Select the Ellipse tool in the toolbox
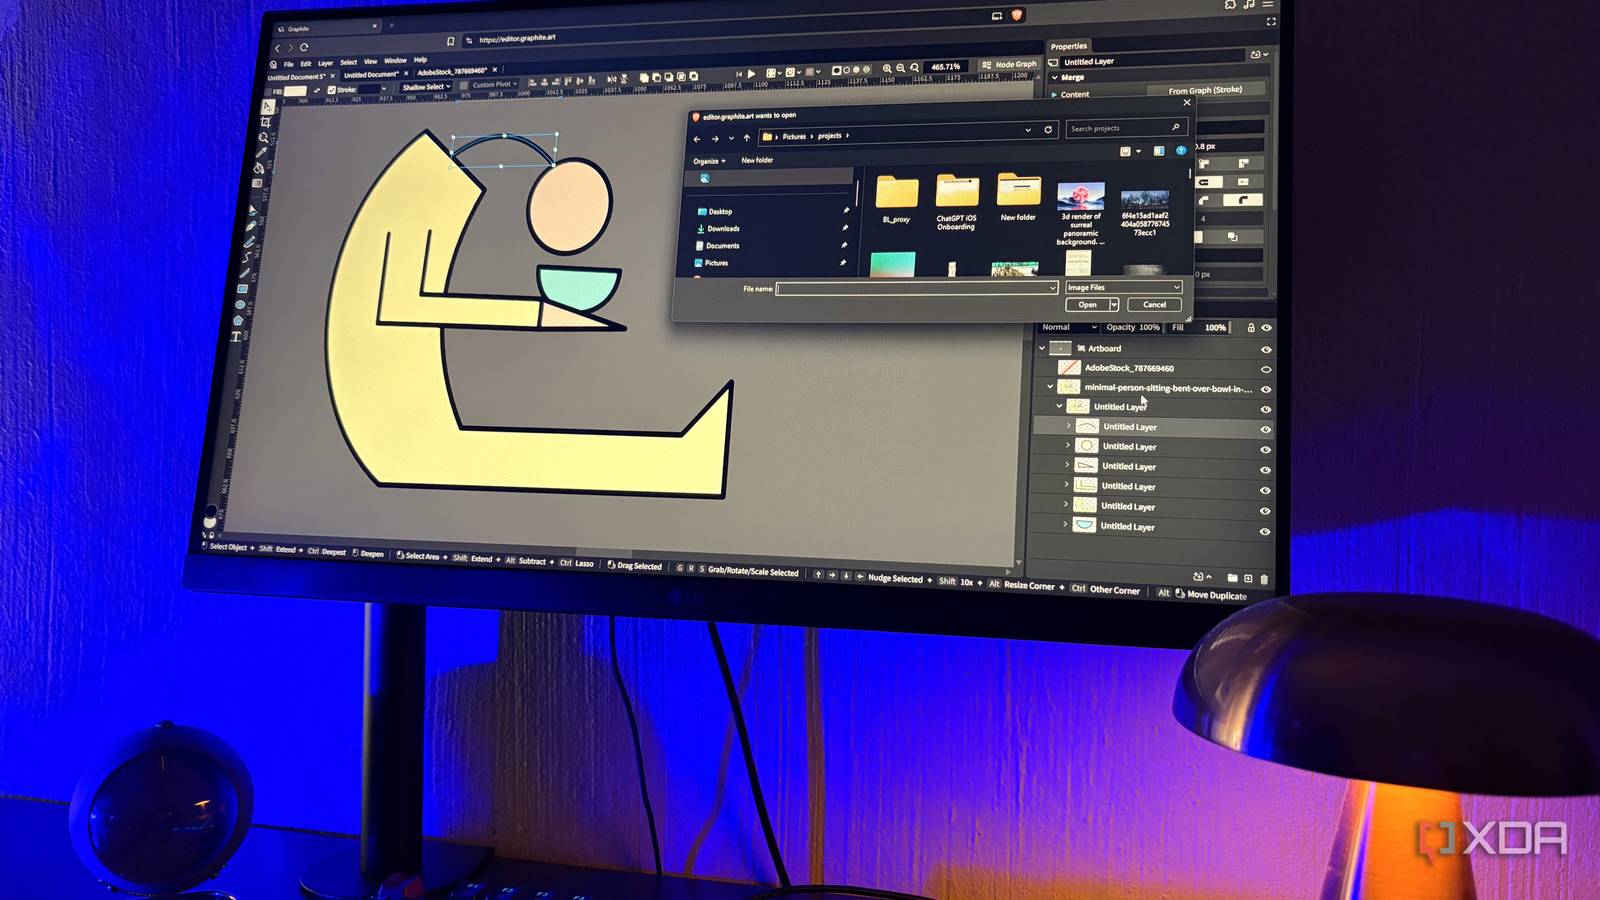Screen dimensions: 1600x900 [241, 305]
